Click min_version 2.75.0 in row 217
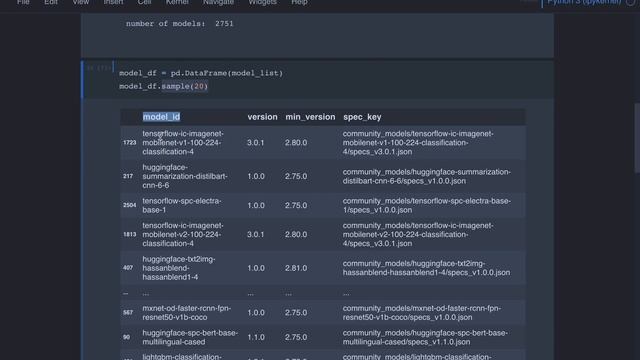Screen dimensions: 640x360 coord(296,176)
